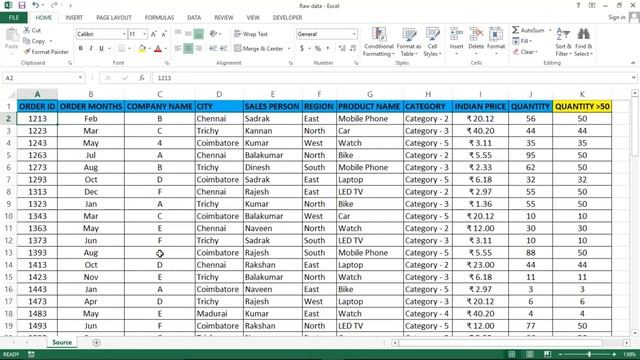Open Find & Select binoculars menu
This screenshot has height=360, width=640.
coord(583,42)
